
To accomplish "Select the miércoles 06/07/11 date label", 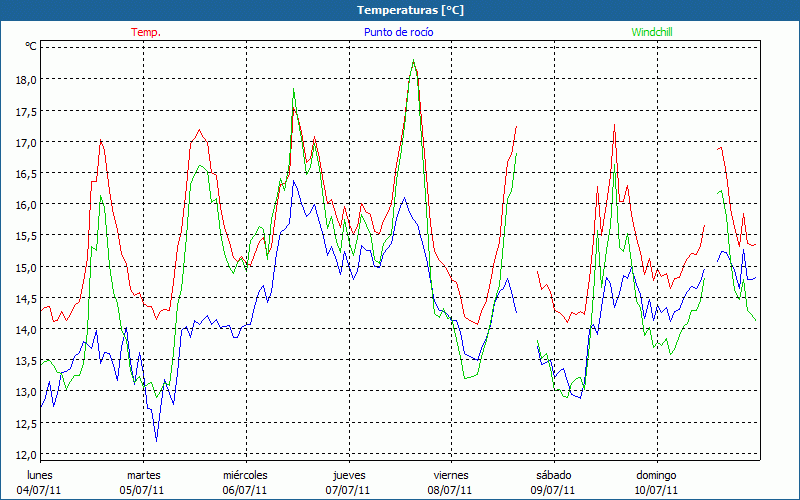I will tap(245, 482).
